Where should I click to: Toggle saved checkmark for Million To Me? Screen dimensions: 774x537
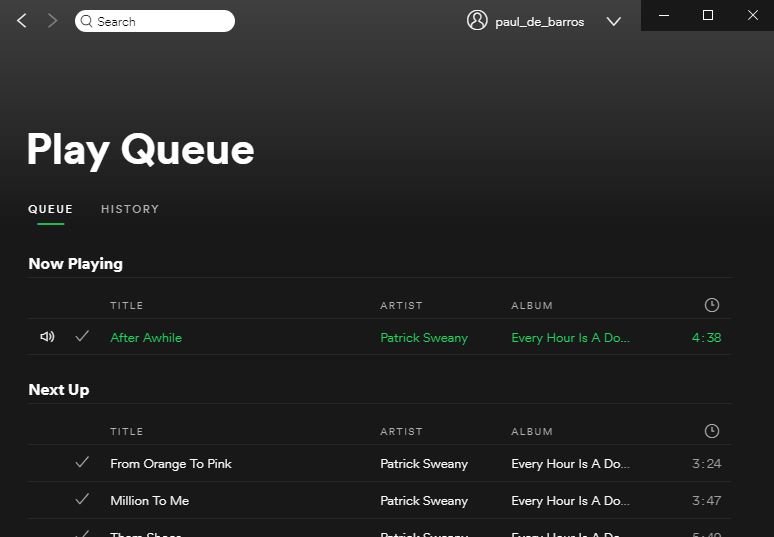point(82,500)
